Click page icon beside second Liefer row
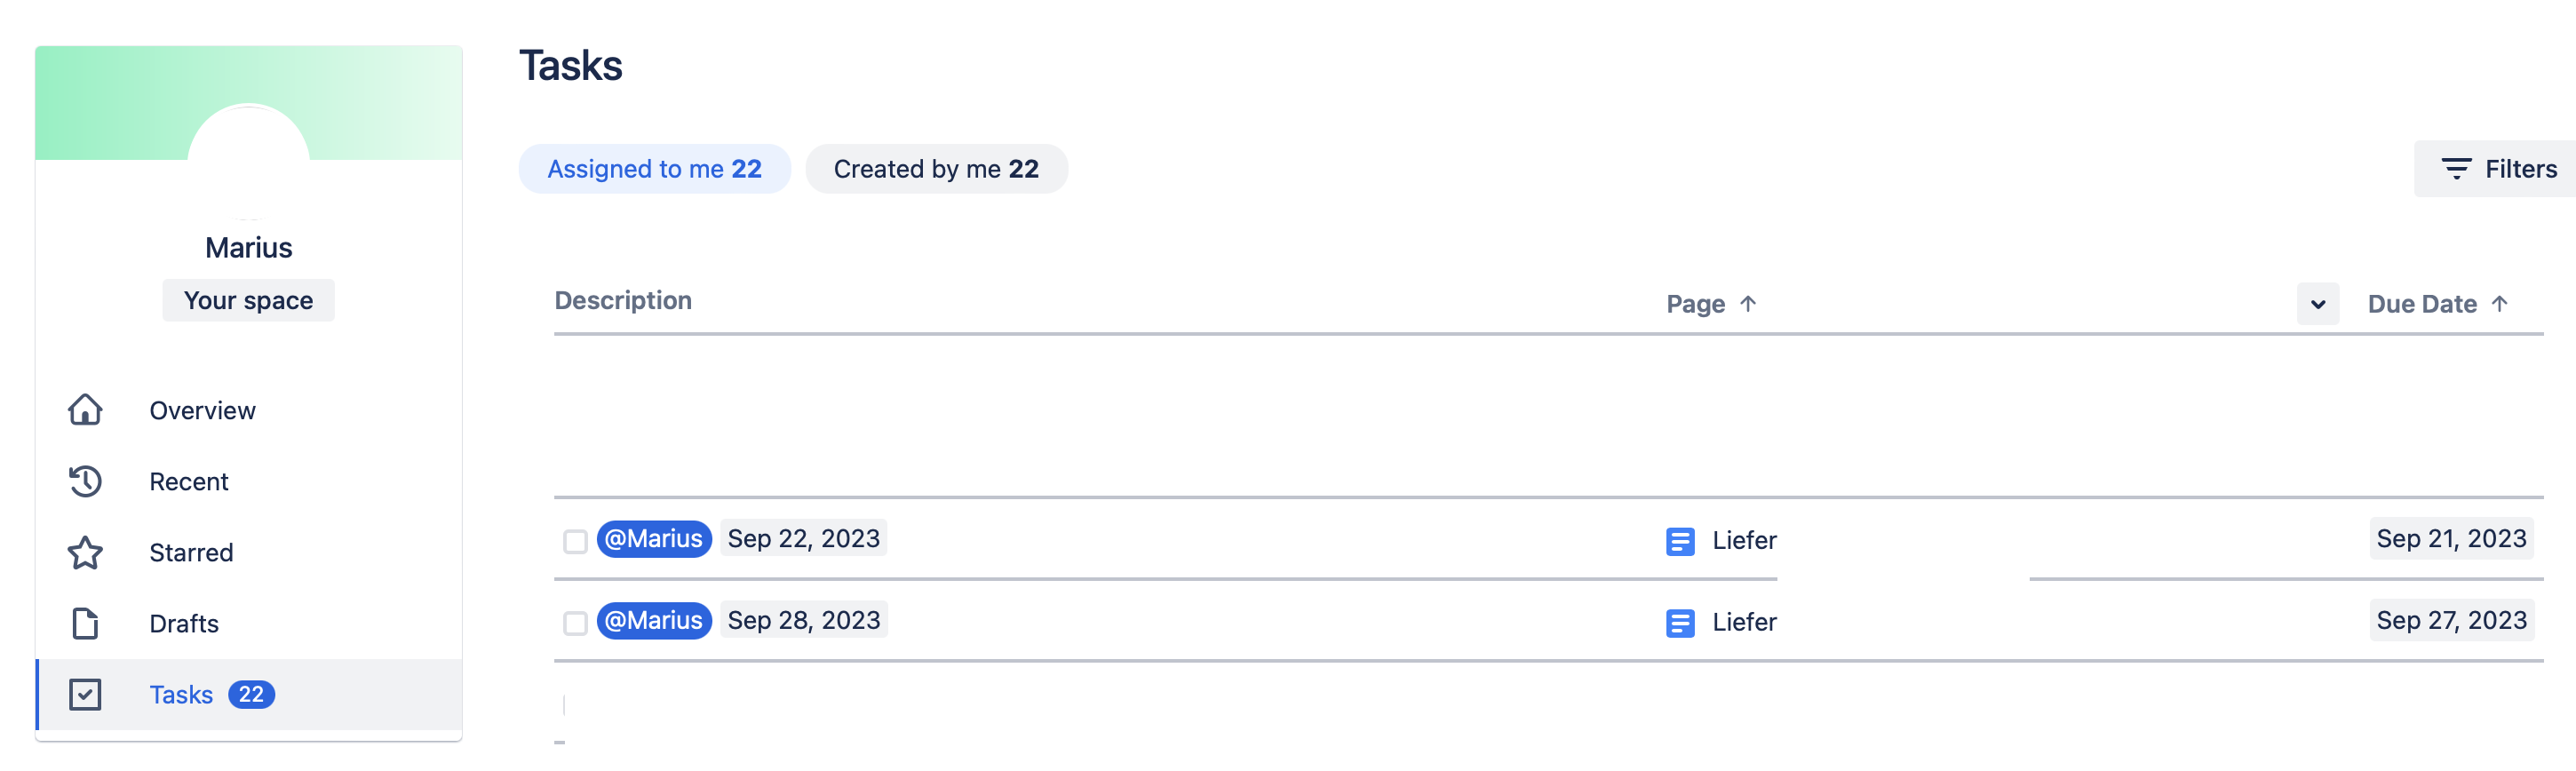 1680,623
